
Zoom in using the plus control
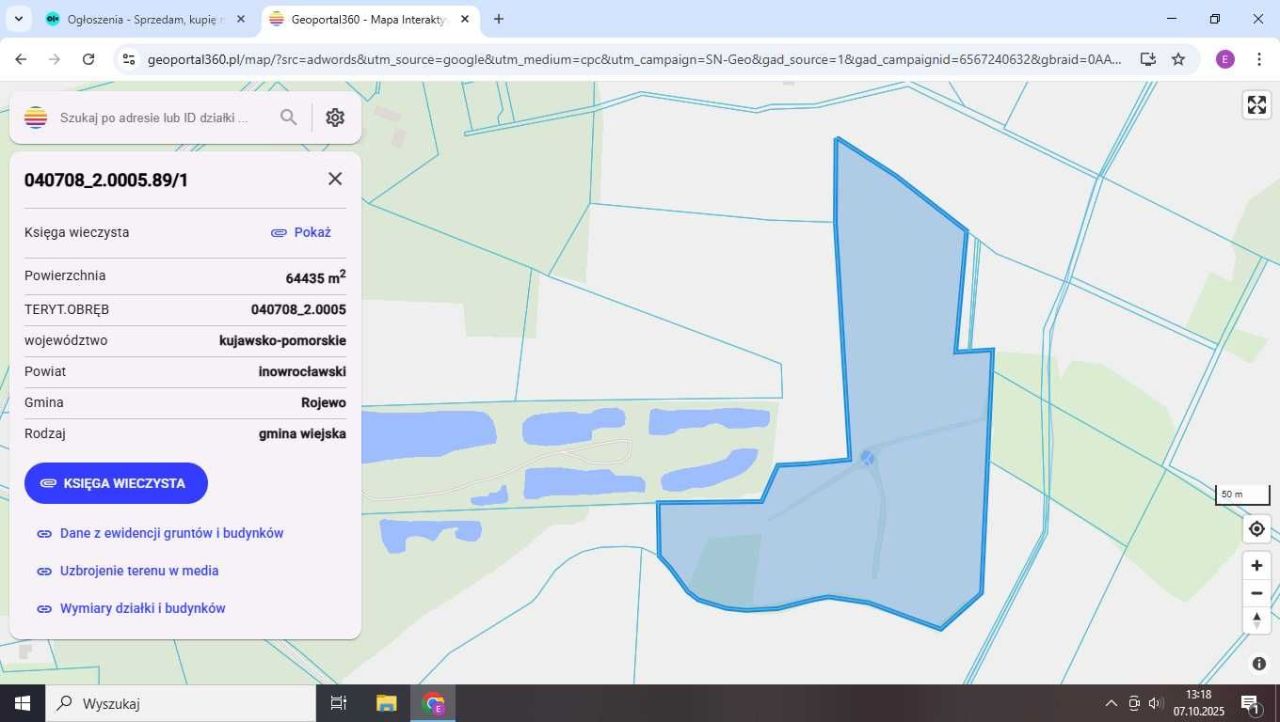pyautogui.click(x=1256, y=565)
